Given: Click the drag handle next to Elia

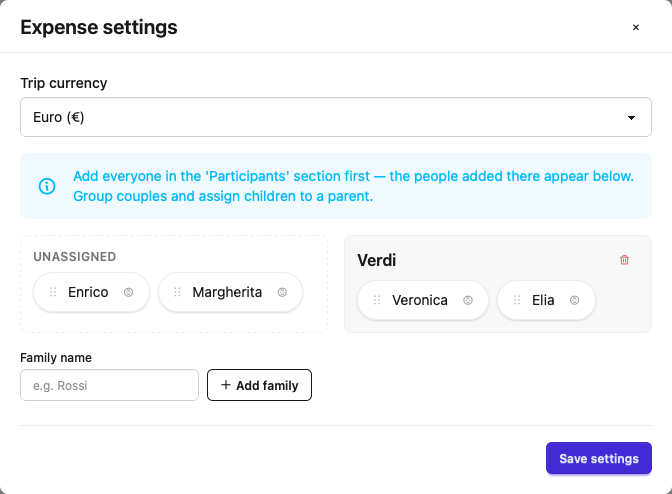Looking at the screenshot, I should 517,300.
